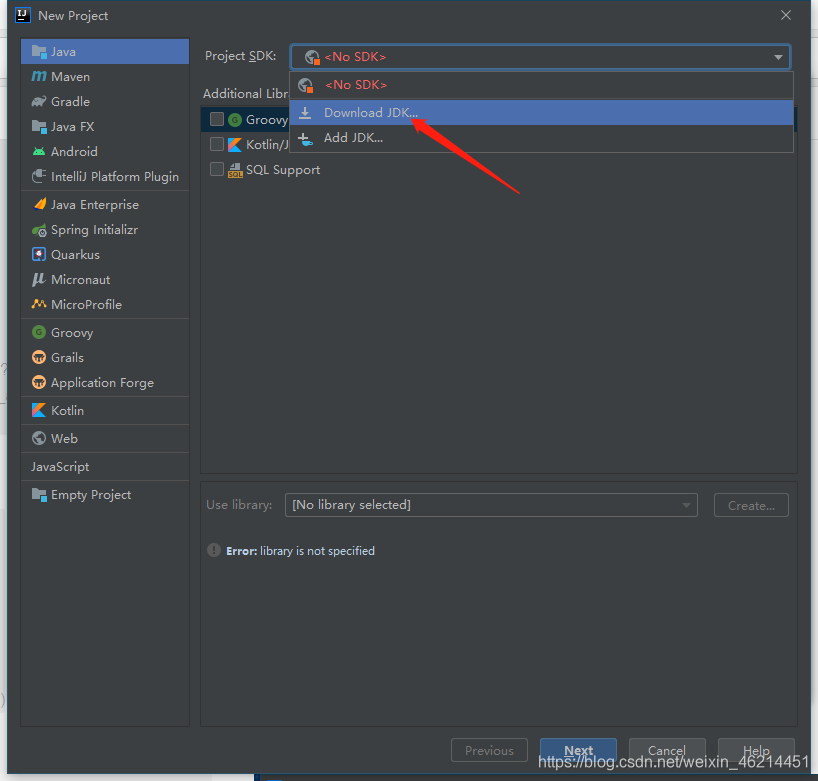Select the Android label in list
818x781 pixels.
[74, 152]
